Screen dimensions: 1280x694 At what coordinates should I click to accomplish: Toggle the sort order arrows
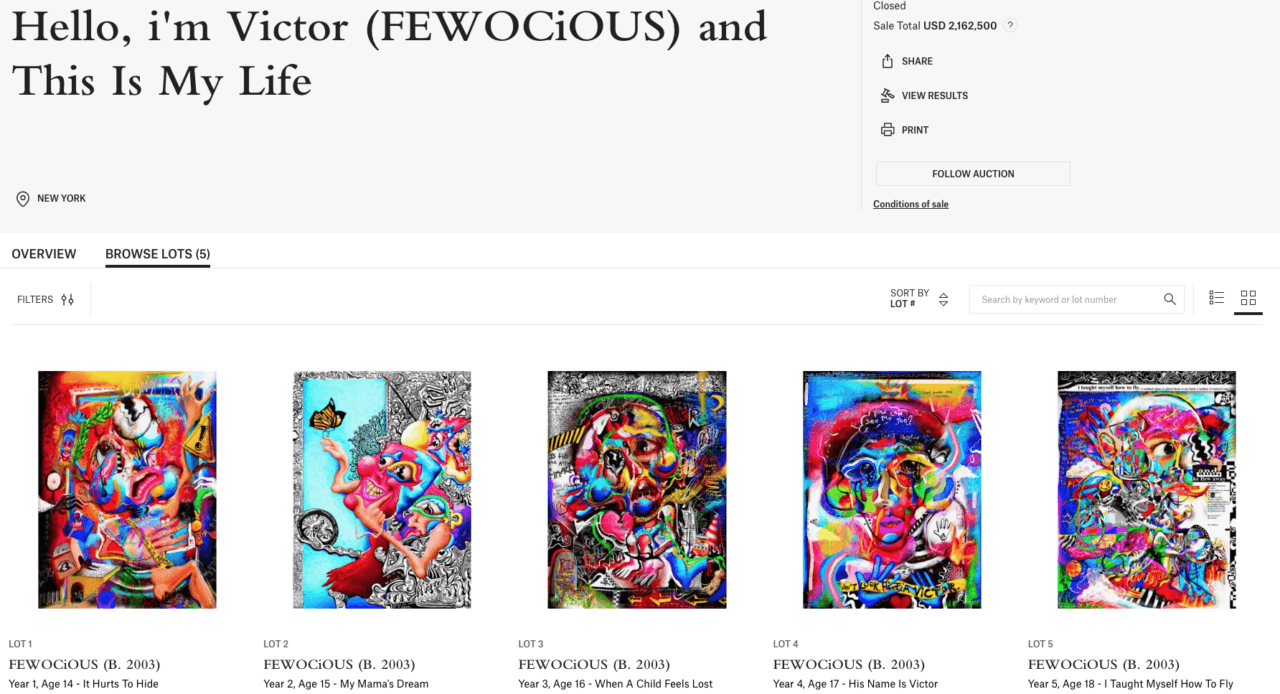(943, 299)
